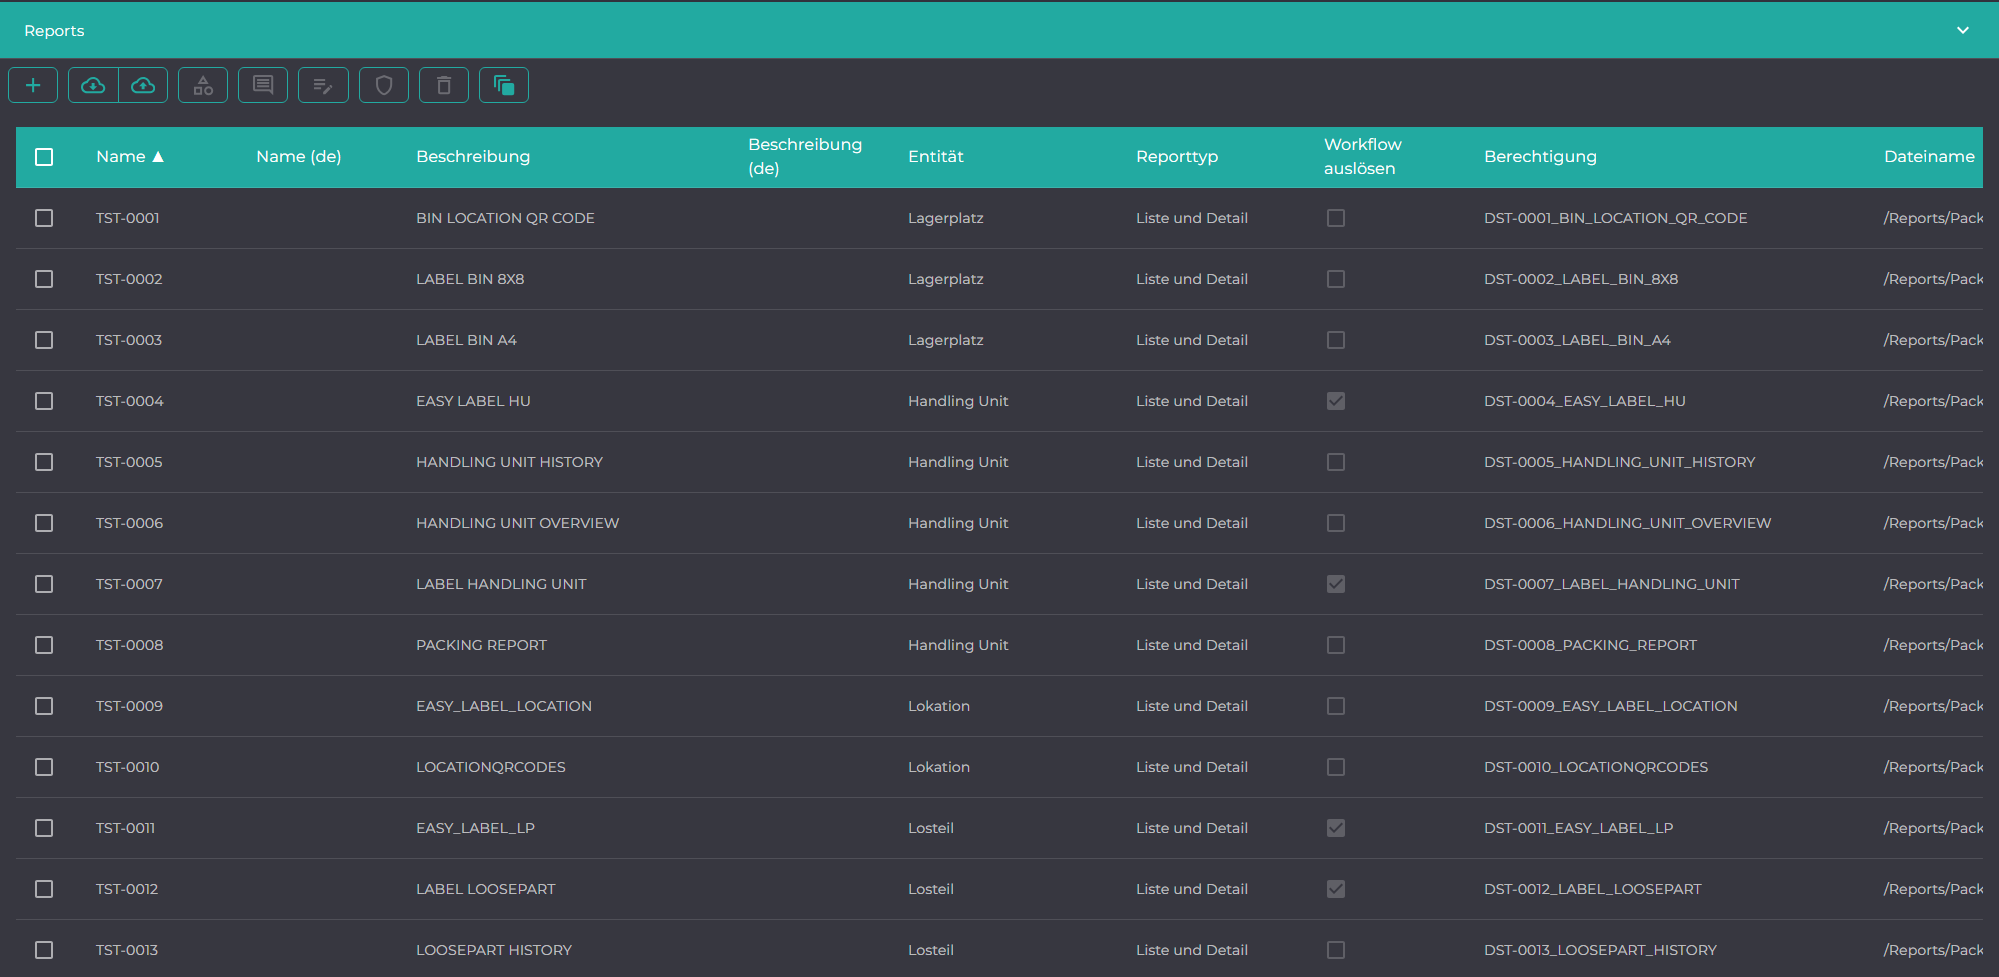This screenshot has width=1999, height=977.
Task: Click the shapes category icon in toolbar
Action: (x=203, y=85)
